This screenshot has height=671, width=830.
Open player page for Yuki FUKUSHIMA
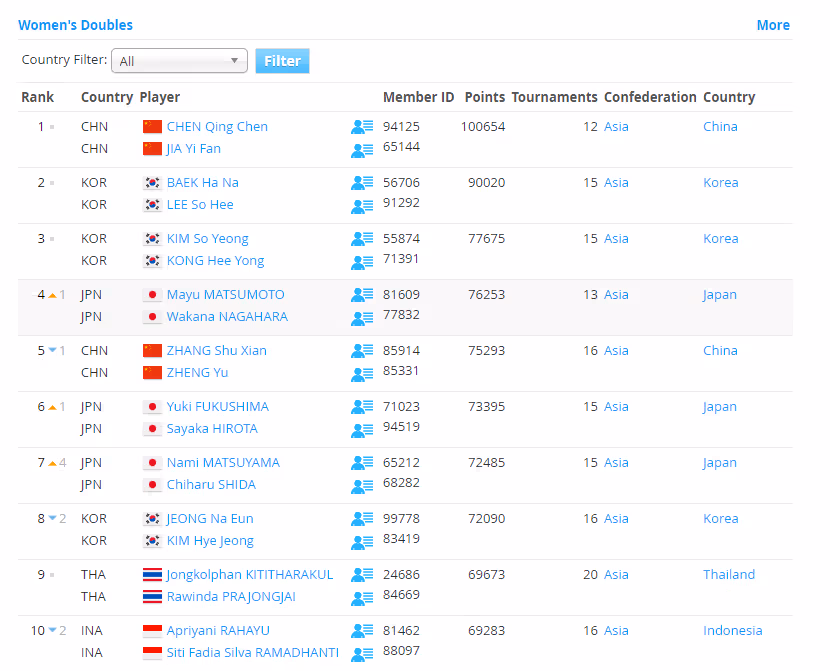pos(217,407)
